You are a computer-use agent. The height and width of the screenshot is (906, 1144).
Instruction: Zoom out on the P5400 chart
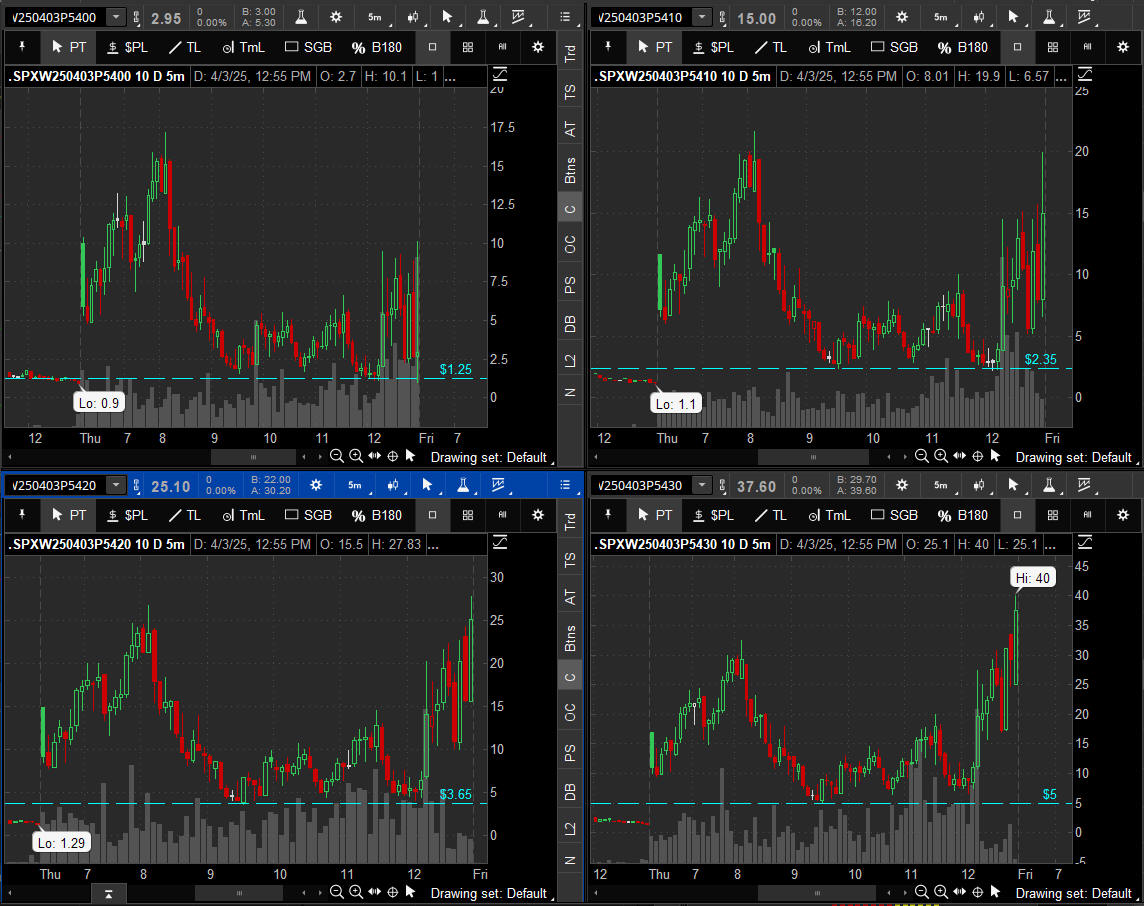pyautogui.click(x=337, y=456)
